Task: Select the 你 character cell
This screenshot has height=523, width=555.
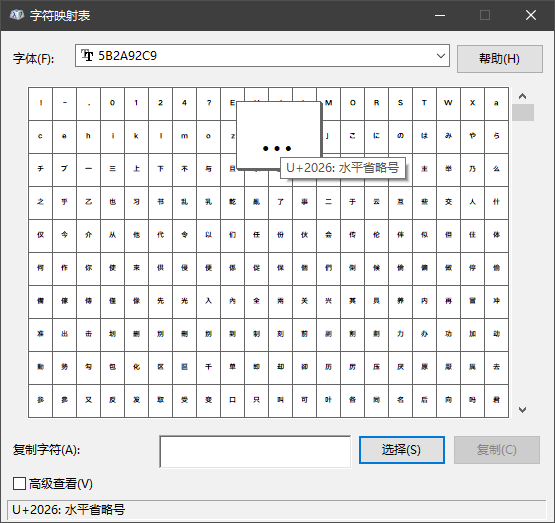Action: click(88, 269)
